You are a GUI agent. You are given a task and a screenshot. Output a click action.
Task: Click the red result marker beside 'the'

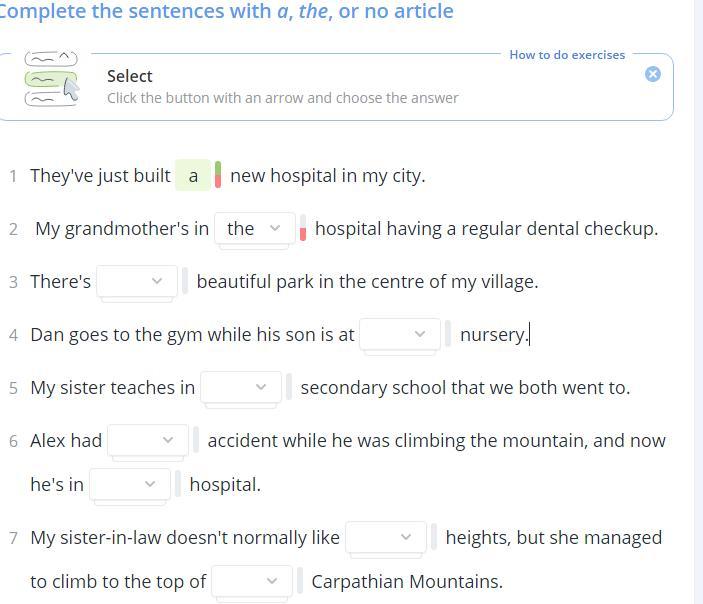tap(303, 230)
